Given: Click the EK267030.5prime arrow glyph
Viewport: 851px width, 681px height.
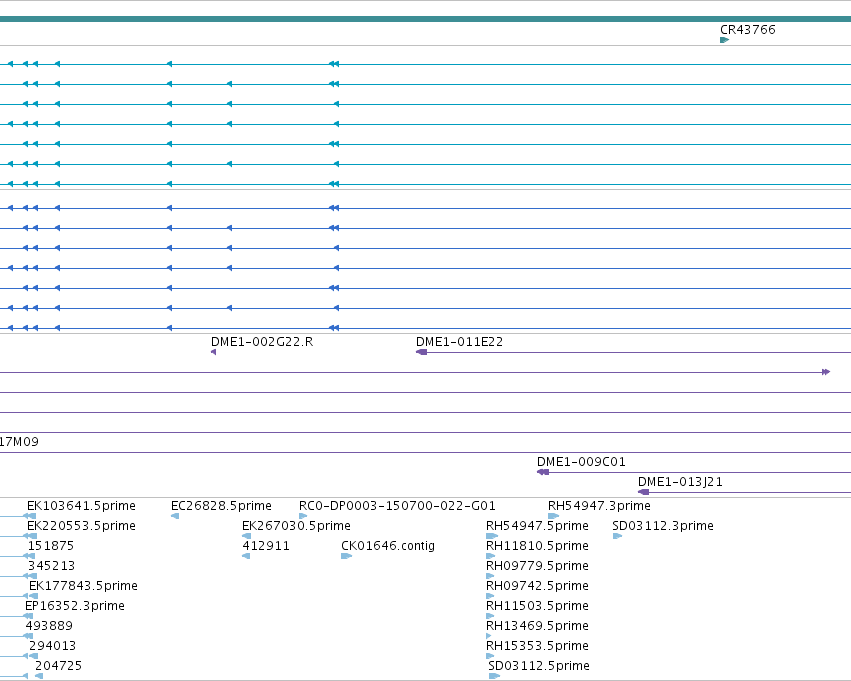Looking at the screenshot, I should (246, 536).
